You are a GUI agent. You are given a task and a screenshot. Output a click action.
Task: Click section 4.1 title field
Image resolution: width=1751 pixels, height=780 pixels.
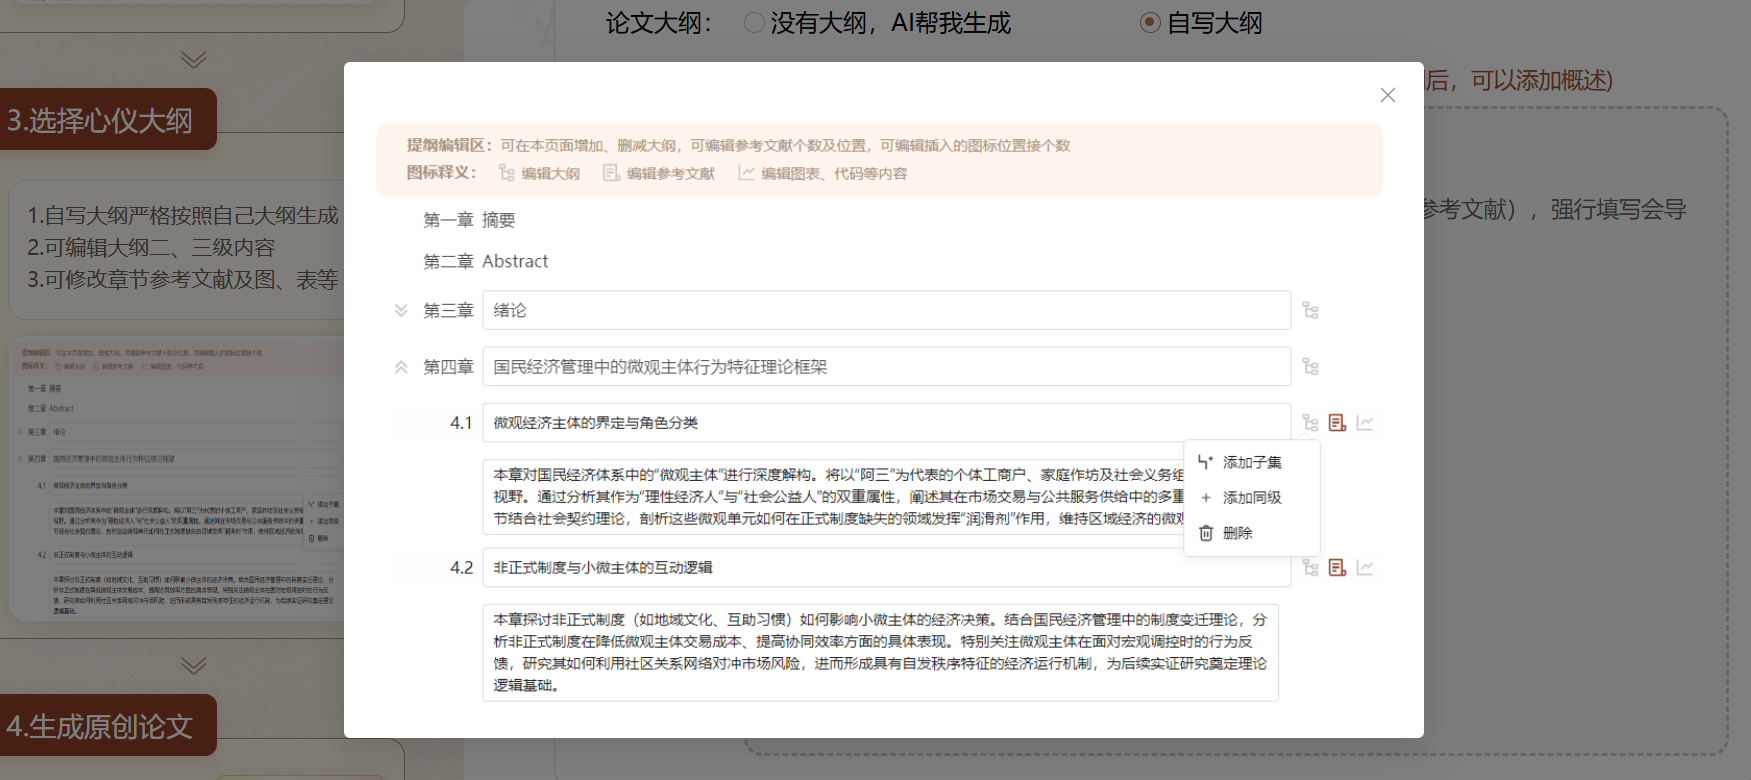coord(886,423)
